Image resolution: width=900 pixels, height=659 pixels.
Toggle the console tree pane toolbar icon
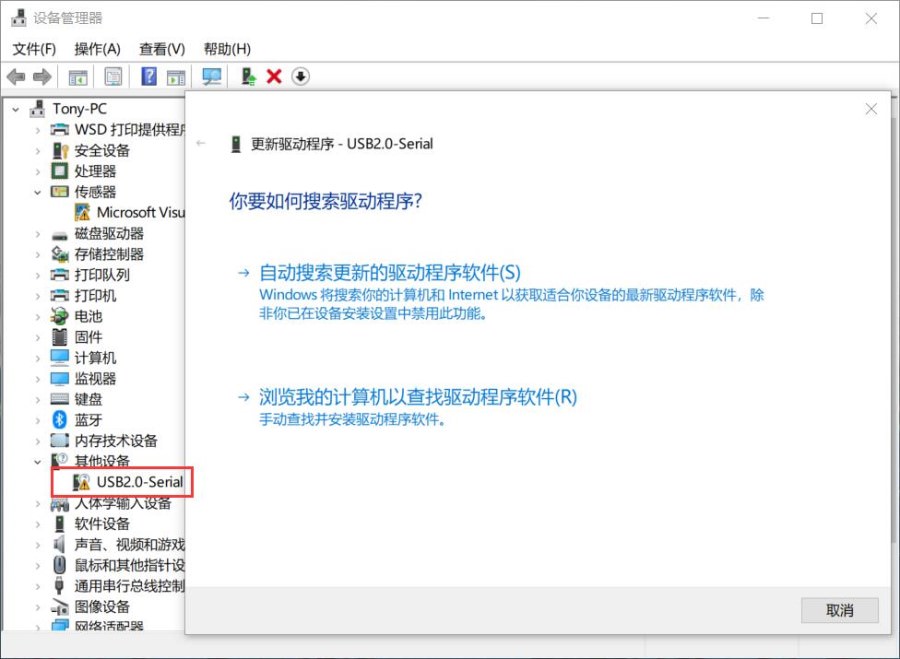tap(78, 77)
